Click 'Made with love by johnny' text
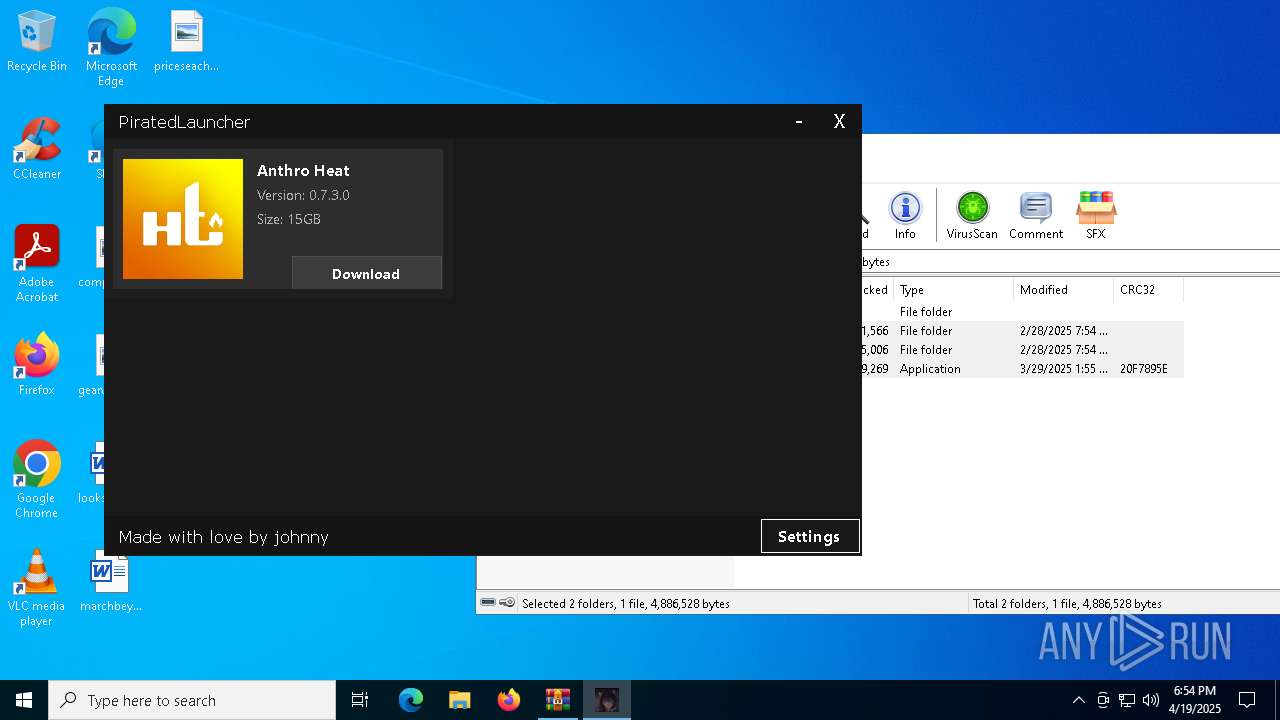 (x=223, y=537)
